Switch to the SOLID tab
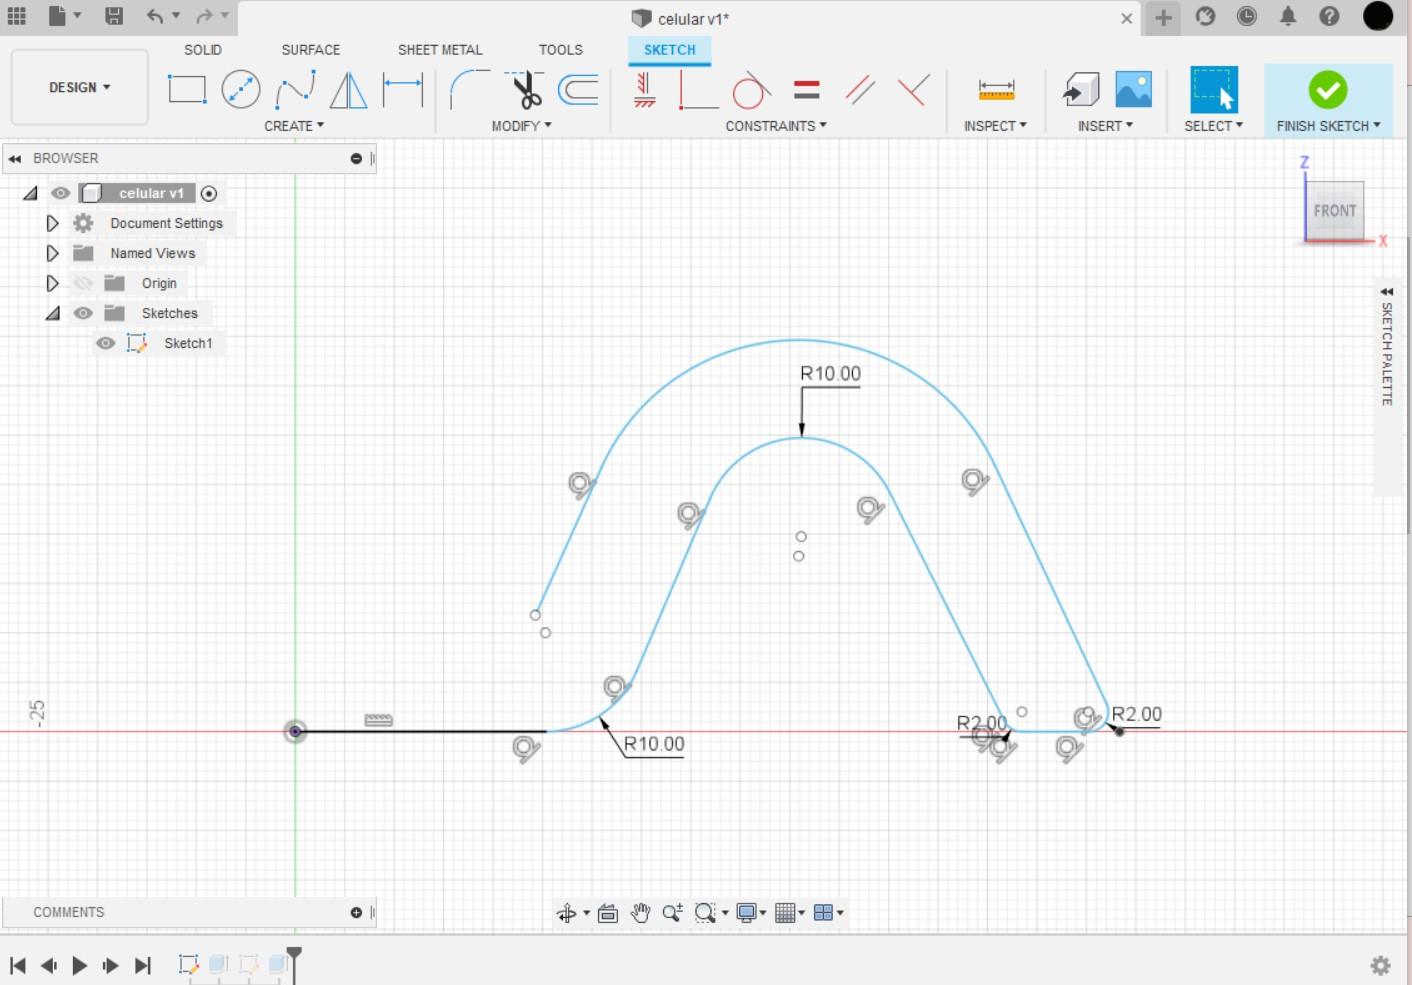Viewport: 1412px width, 985px height. tap(203, 50)
